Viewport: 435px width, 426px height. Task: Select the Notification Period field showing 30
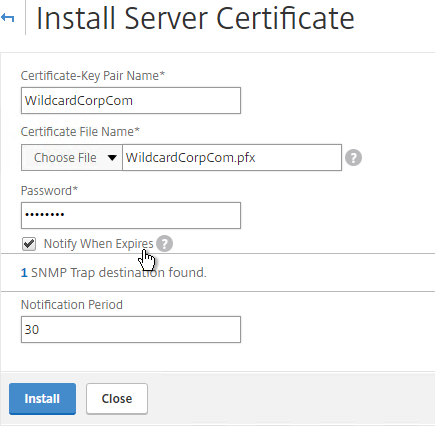(131, 329)
